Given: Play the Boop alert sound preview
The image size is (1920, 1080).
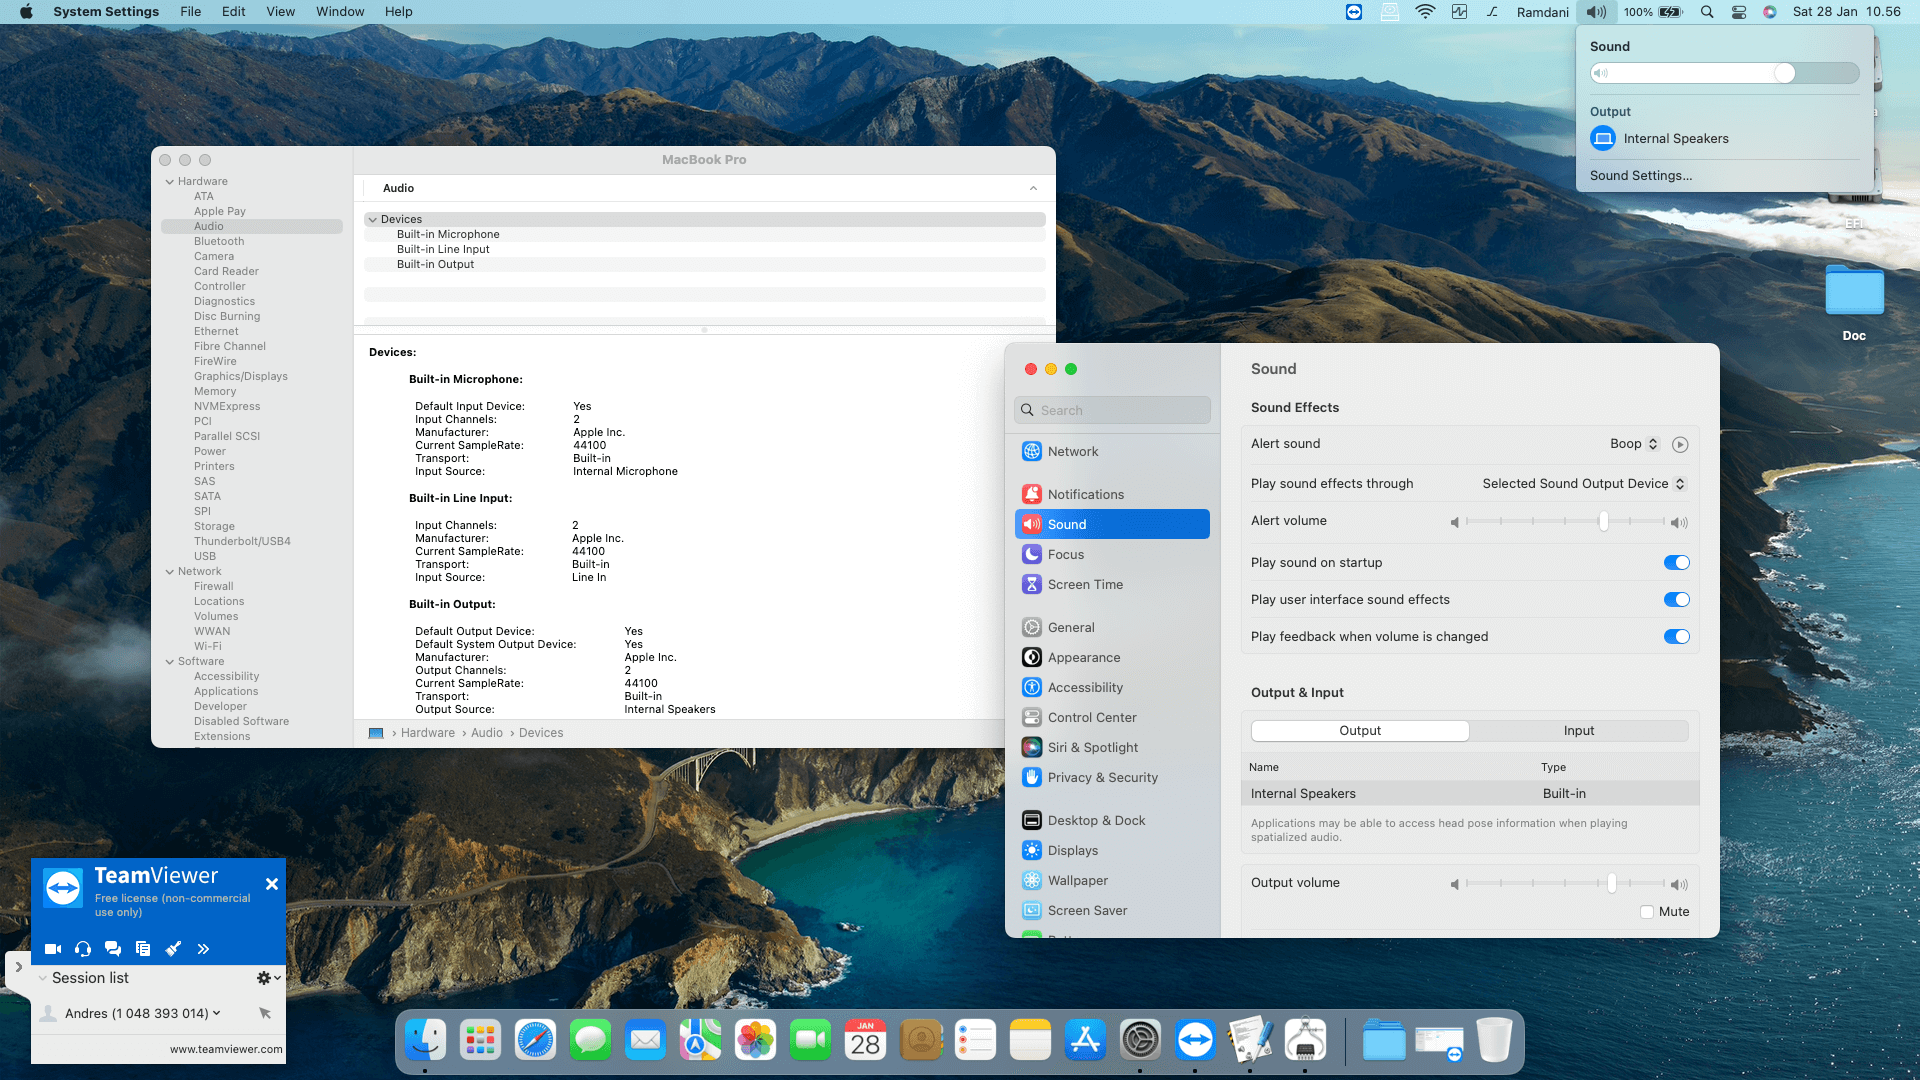Looking at the screenshot, I should point(1680,445).
